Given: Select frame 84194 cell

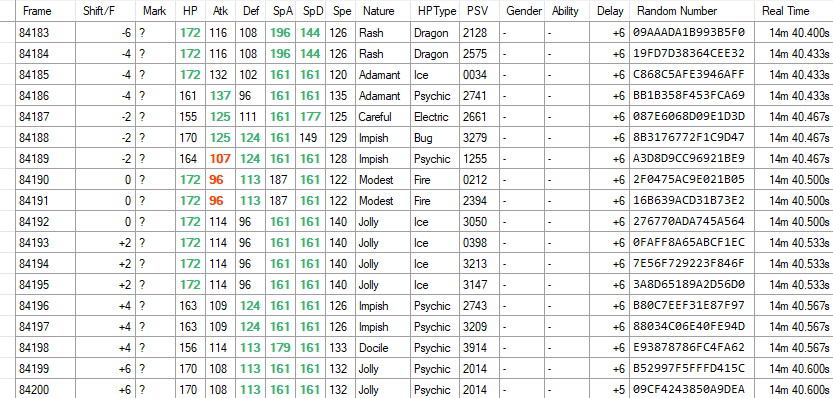Looking at the screenshot, I should click(x=45, y=264).
